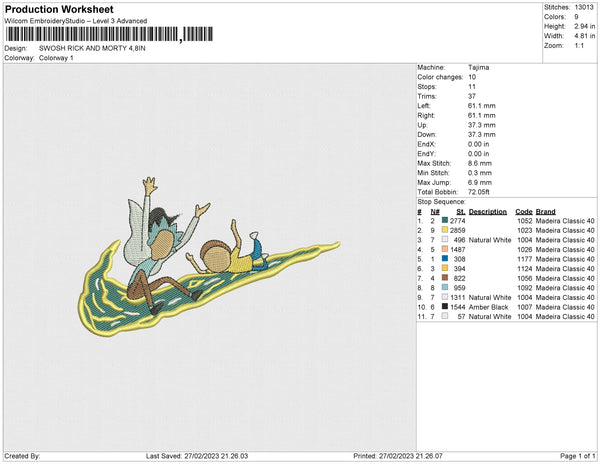Click the Stops value 11
Screen dimensions: 600x464
[x=471, y=87]
